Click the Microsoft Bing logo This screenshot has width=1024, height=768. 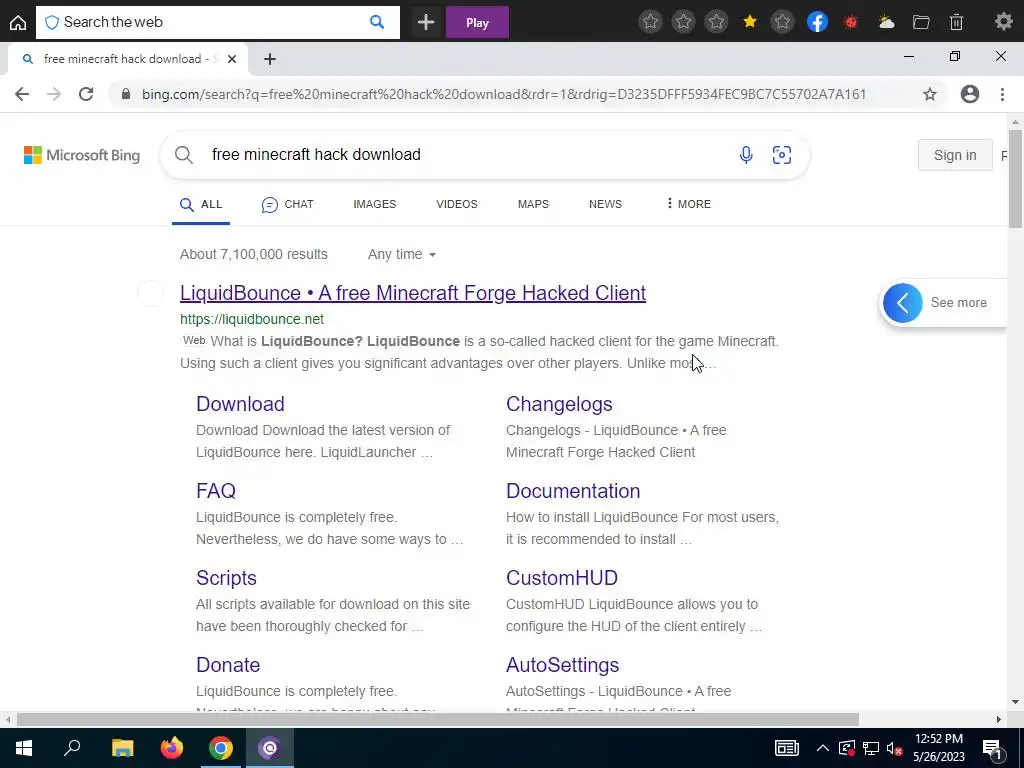point(82,155)
